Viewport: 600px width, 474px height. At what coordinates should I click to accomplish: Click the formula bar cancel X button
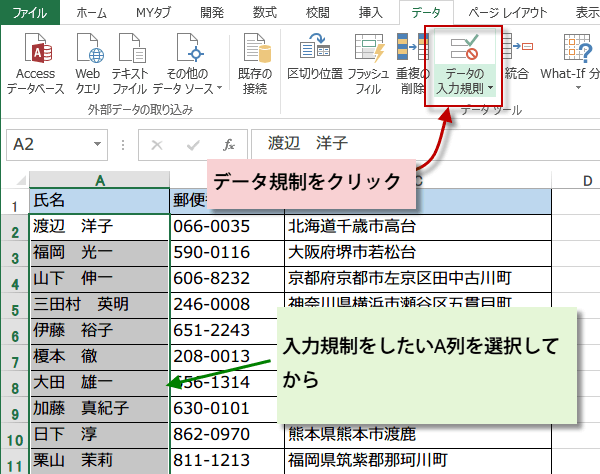(x=156, y=145)
